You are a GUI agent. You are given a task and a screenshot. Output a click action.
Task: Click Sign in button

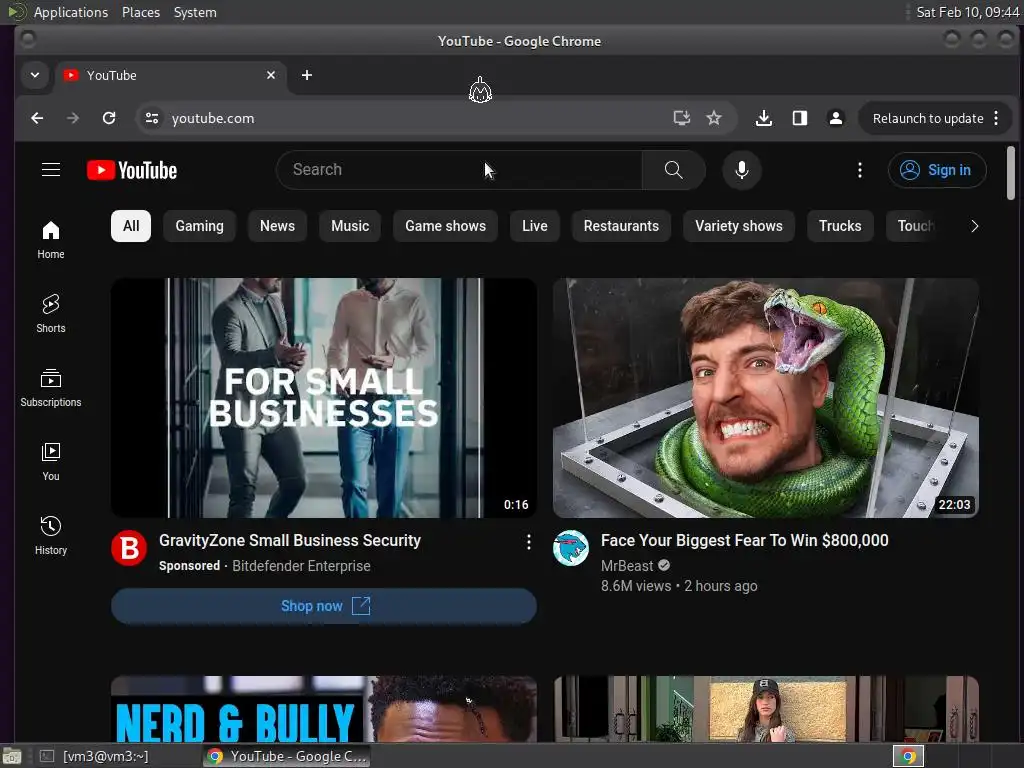coord(936,170)
